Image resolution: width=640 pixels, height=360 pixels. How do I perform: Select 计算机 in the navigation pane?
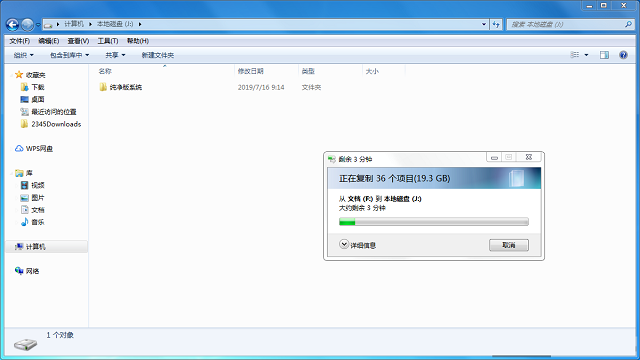(x=36, y=247)
